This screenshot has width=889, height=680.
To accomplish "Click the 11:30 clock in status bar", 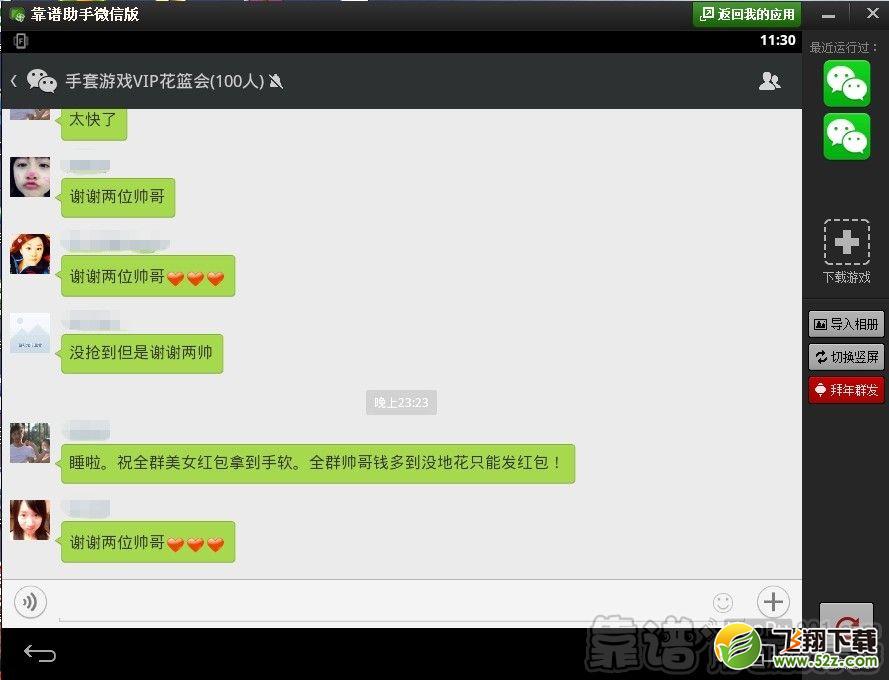I will coord(777,40).
